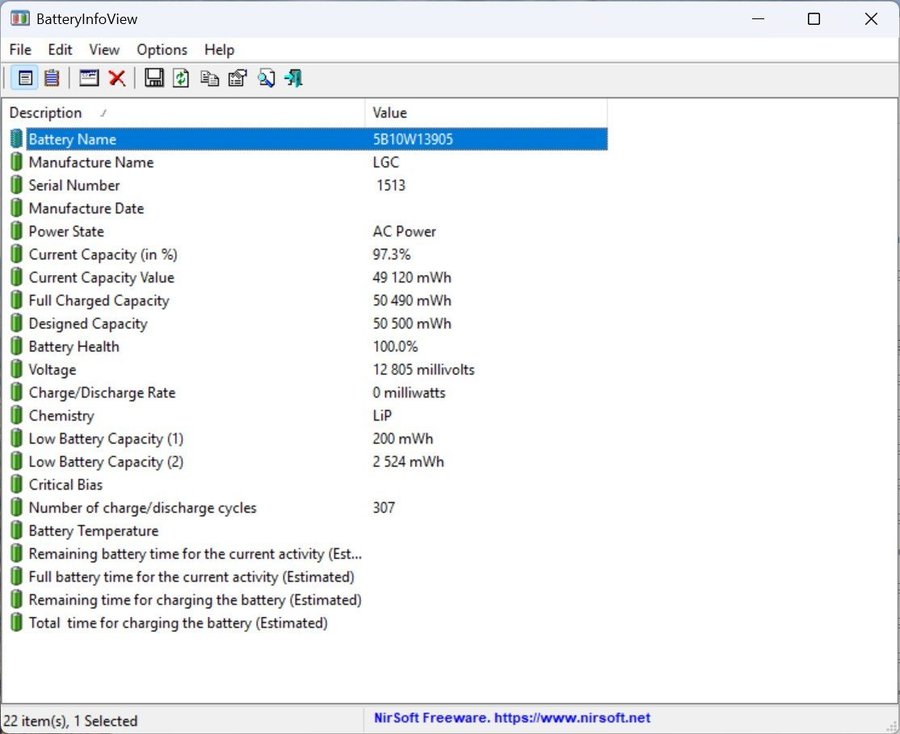
Task: Select Number of charge/discharge cycles row label
Action: coord(142,507)
